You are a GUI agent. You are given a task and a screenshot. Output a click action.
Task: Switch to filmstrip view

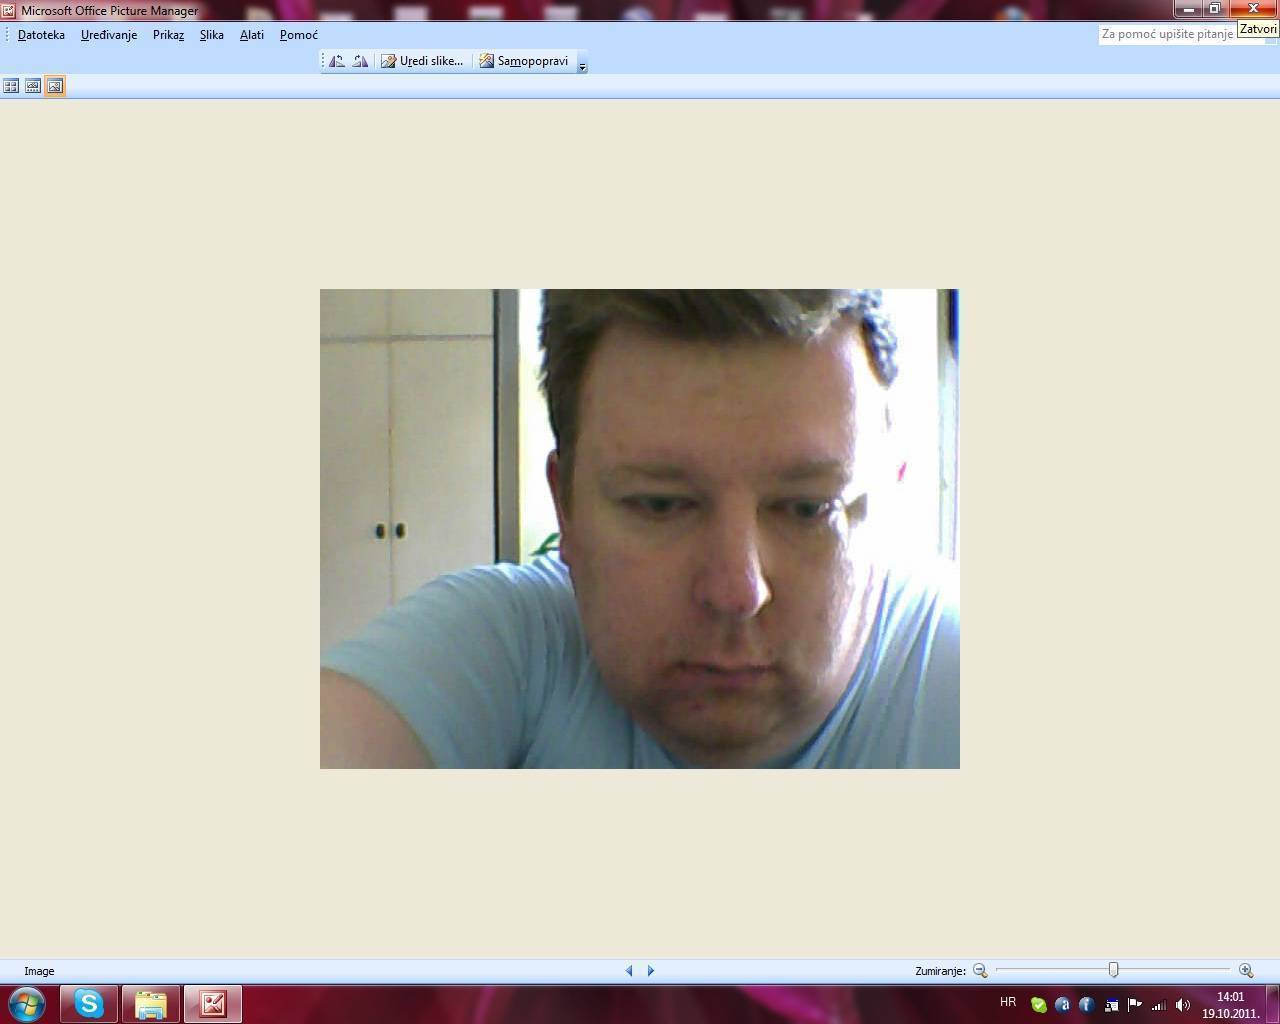[x=33, y=86]
